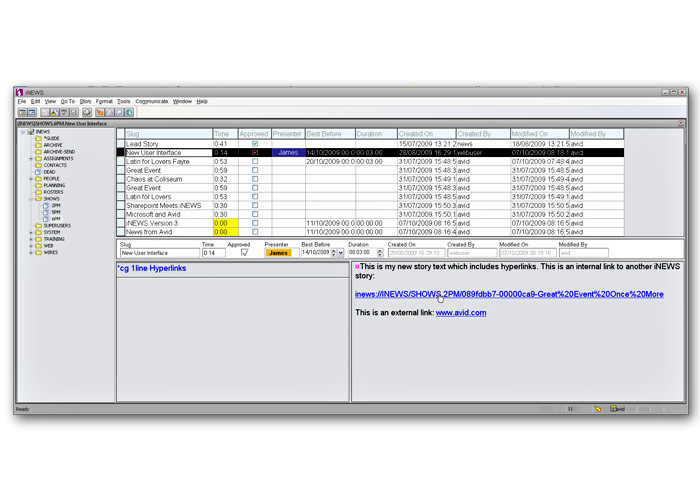The width and height of the screenshot is (700, 500).
Task: Click the Duration spinner in story form
Action: coord(380,253)
